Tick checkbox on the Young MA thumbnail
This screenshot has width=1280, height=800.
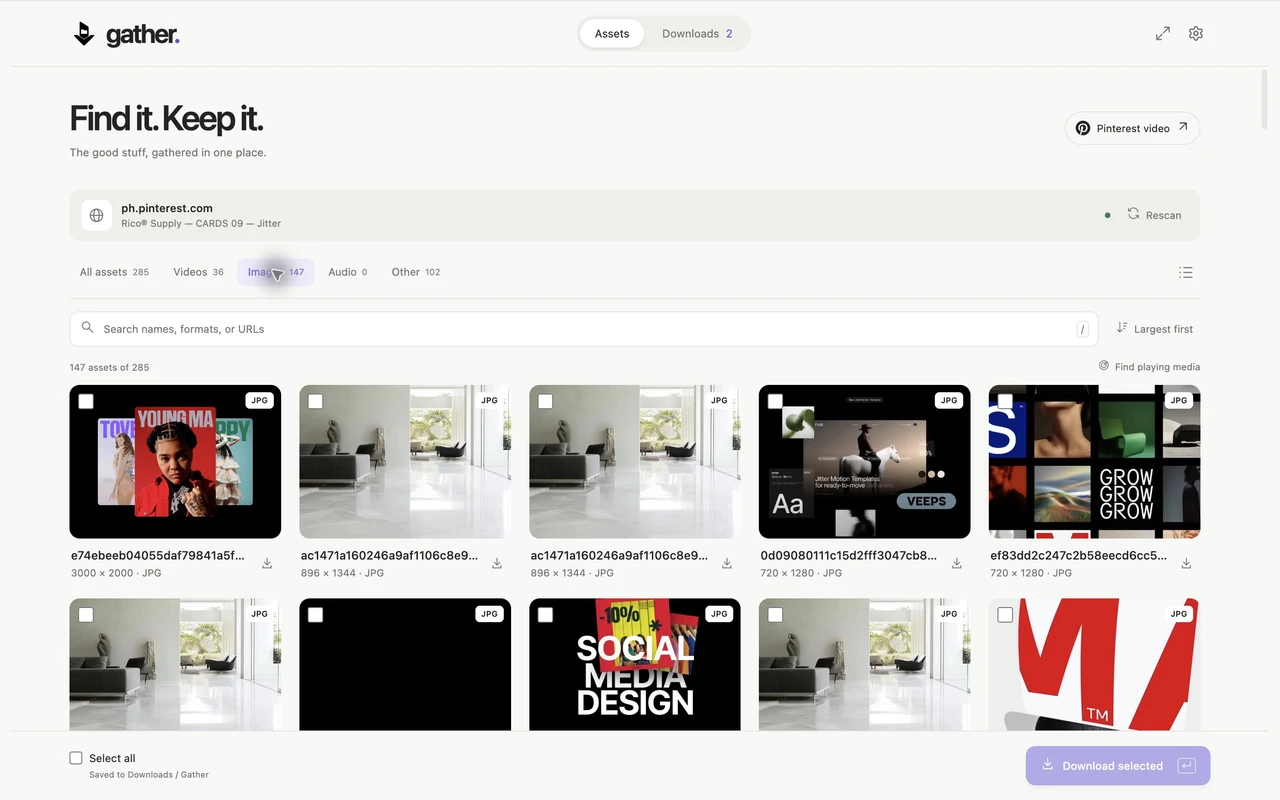coord(86,401)
